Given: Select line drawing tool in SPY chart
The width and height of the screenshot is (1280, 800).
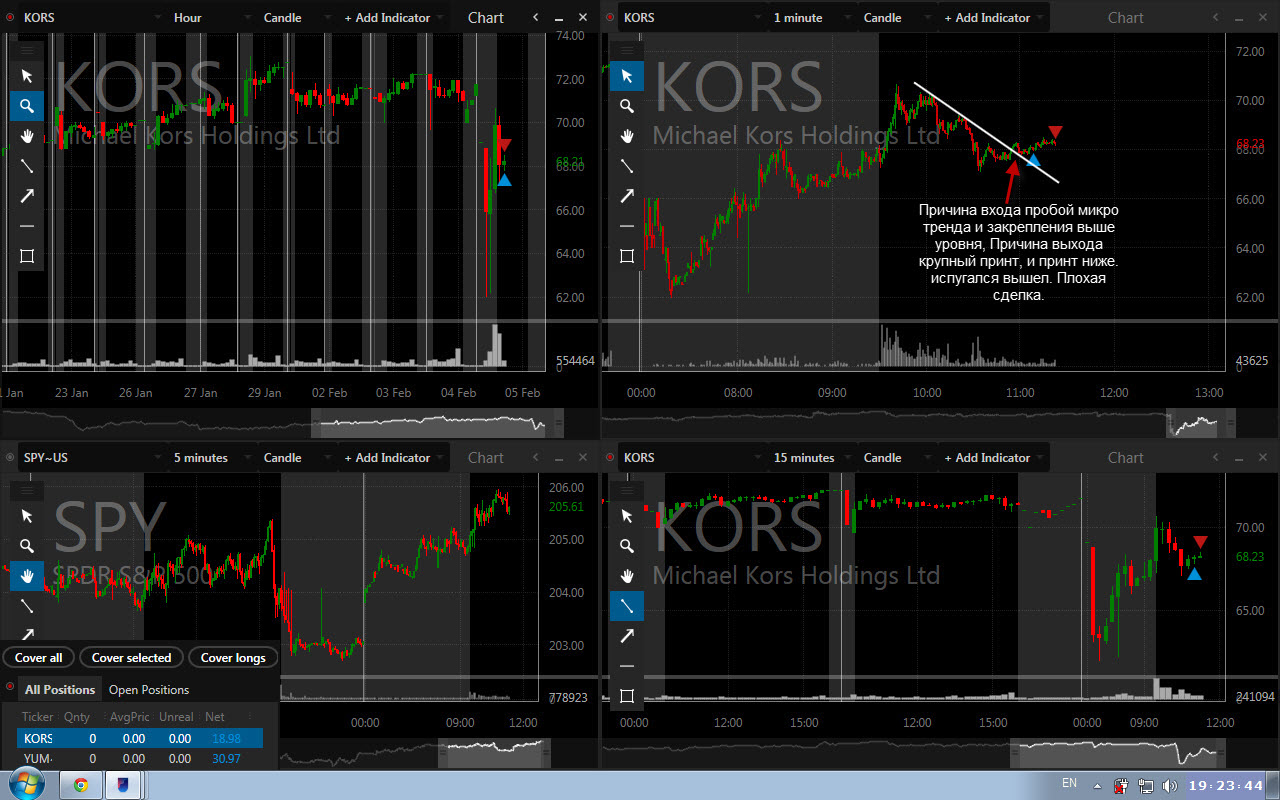Looking at the screenshot, I should coord(27,606).
